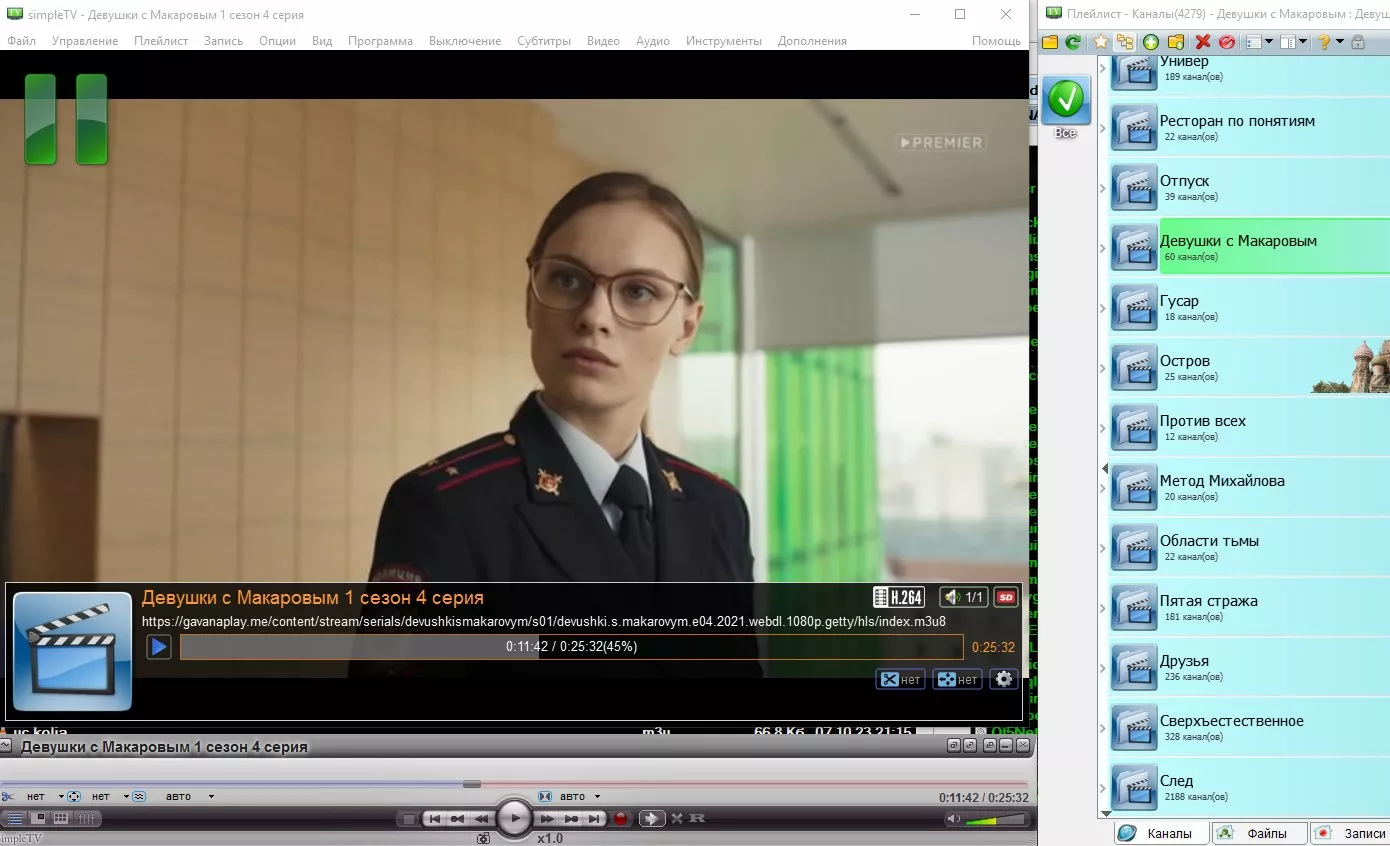The width and height of the screenshot is (1390, 846).
Task: Take a snapshot with camera icon
Action: click(483, 838)
